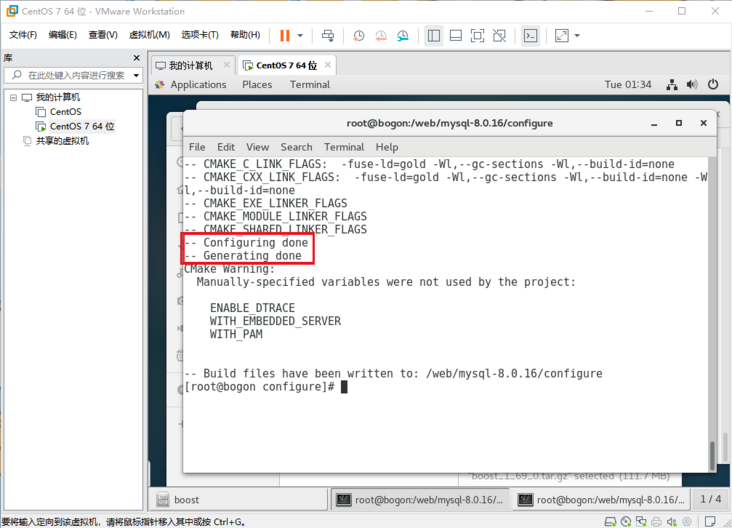
Task: Click the take snapshot icon
Action: pos(359,36)
